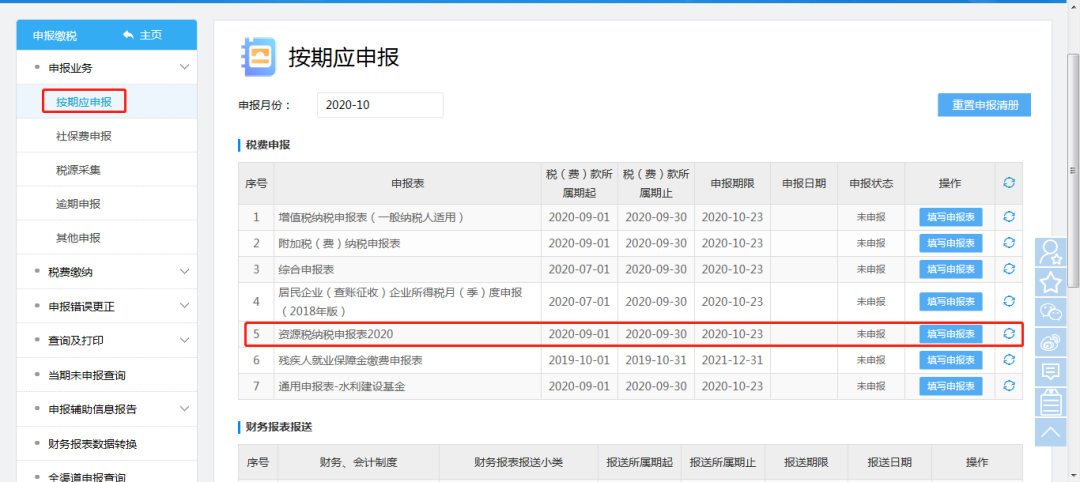This screenshot has width=1080, height=482.
Task: Refresh row 3 综合申报表 status
Action: pos(1009,269)
